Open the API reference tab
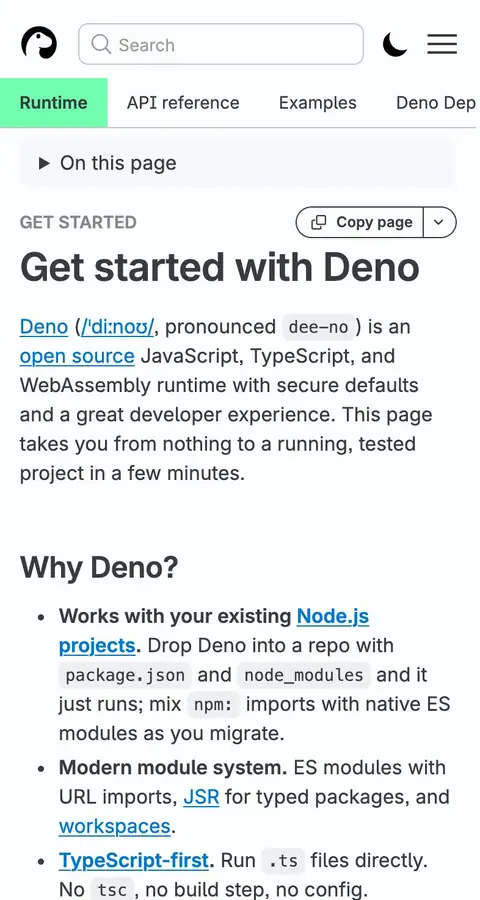Screen dimensions: 480x900 (x=183, y=103)
